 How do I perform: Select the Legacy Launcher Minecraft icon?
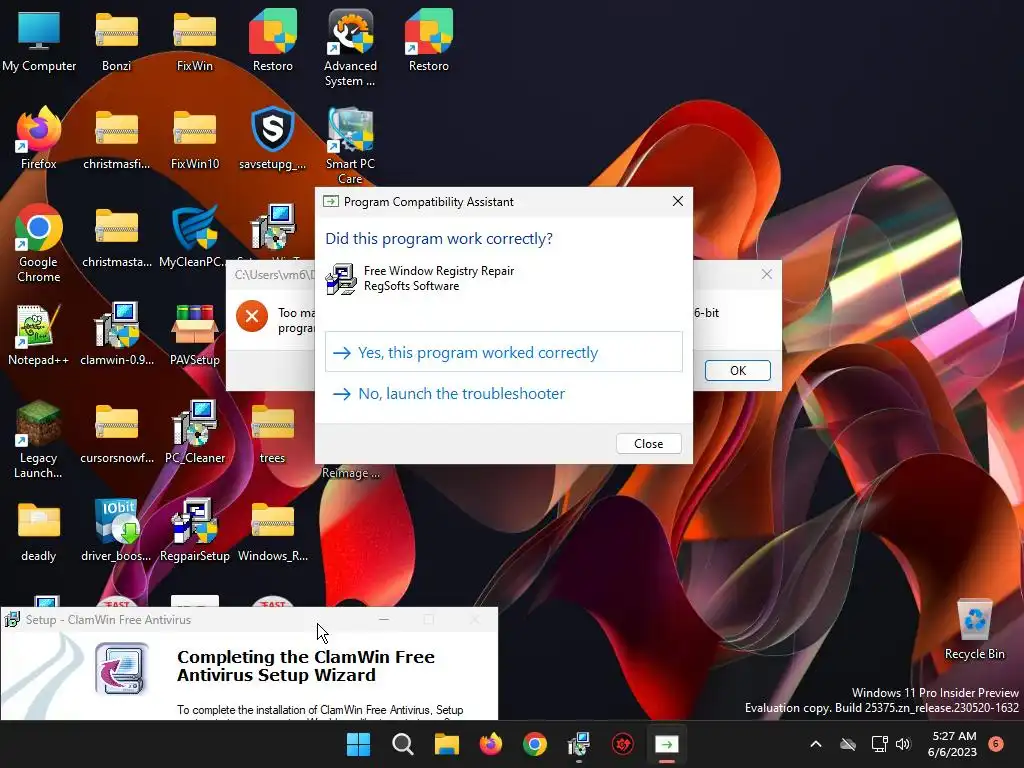[x=39, y=439]
